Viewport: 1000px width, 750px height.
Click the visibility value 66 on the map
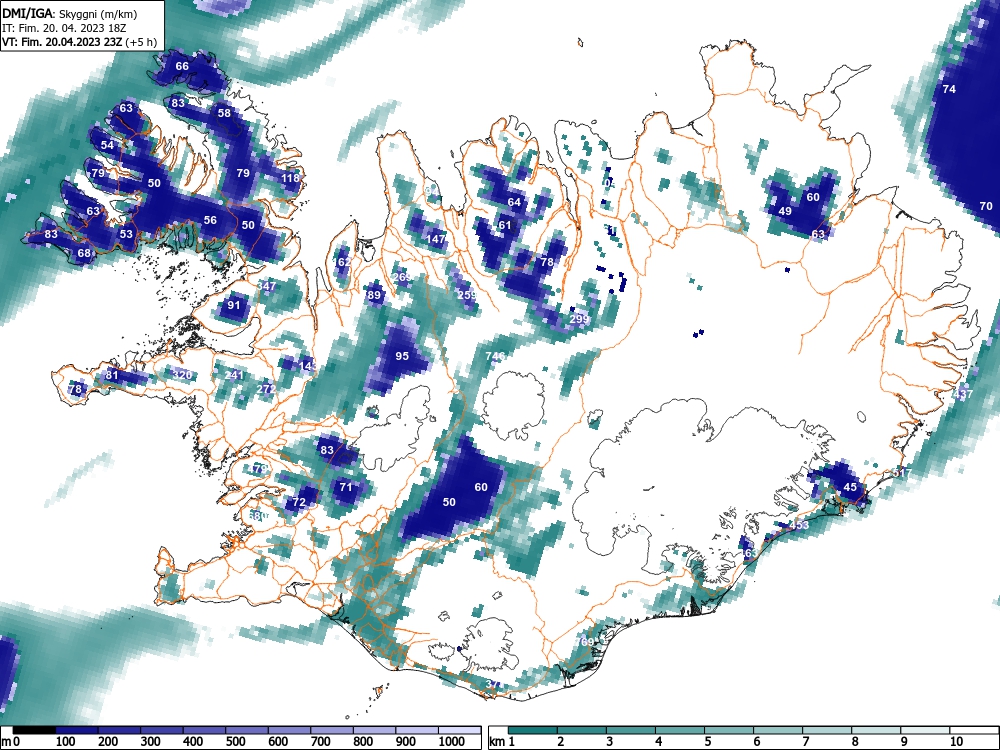coord(182,66)
